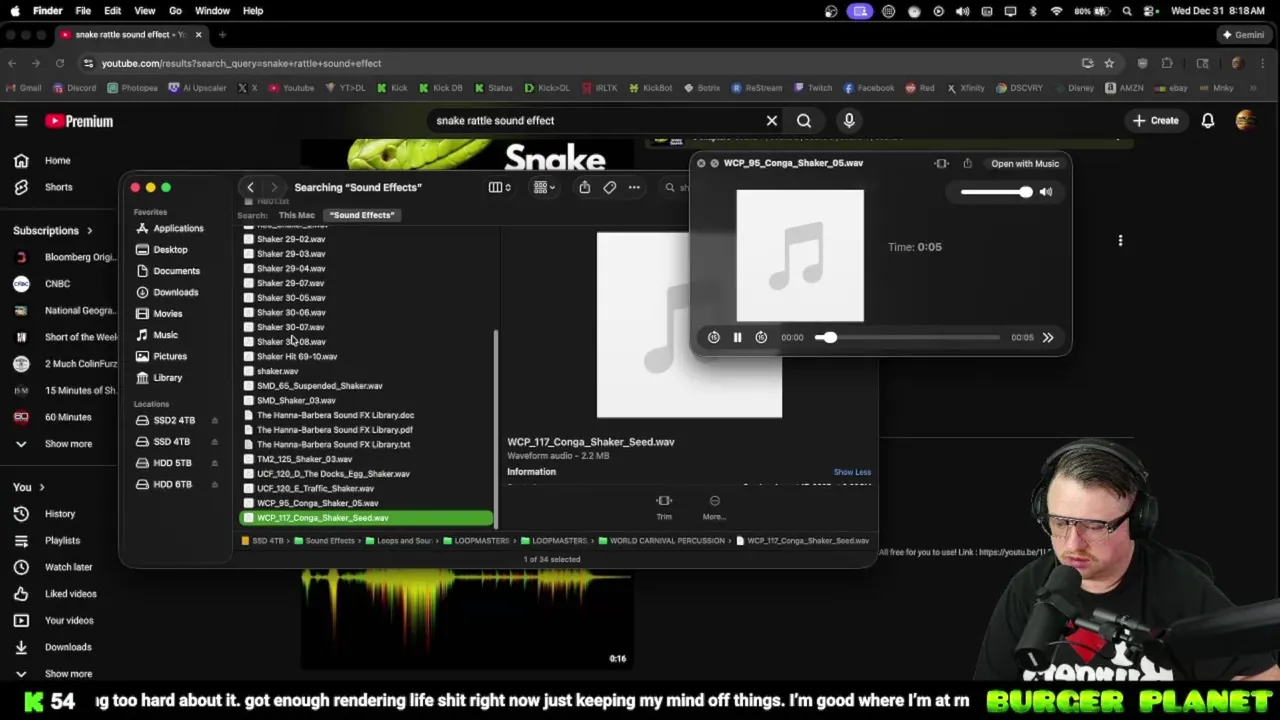Expand the Quick Look double-chevron more controls
This screenshot has width=1280, height=720.
click(1048, 338)
